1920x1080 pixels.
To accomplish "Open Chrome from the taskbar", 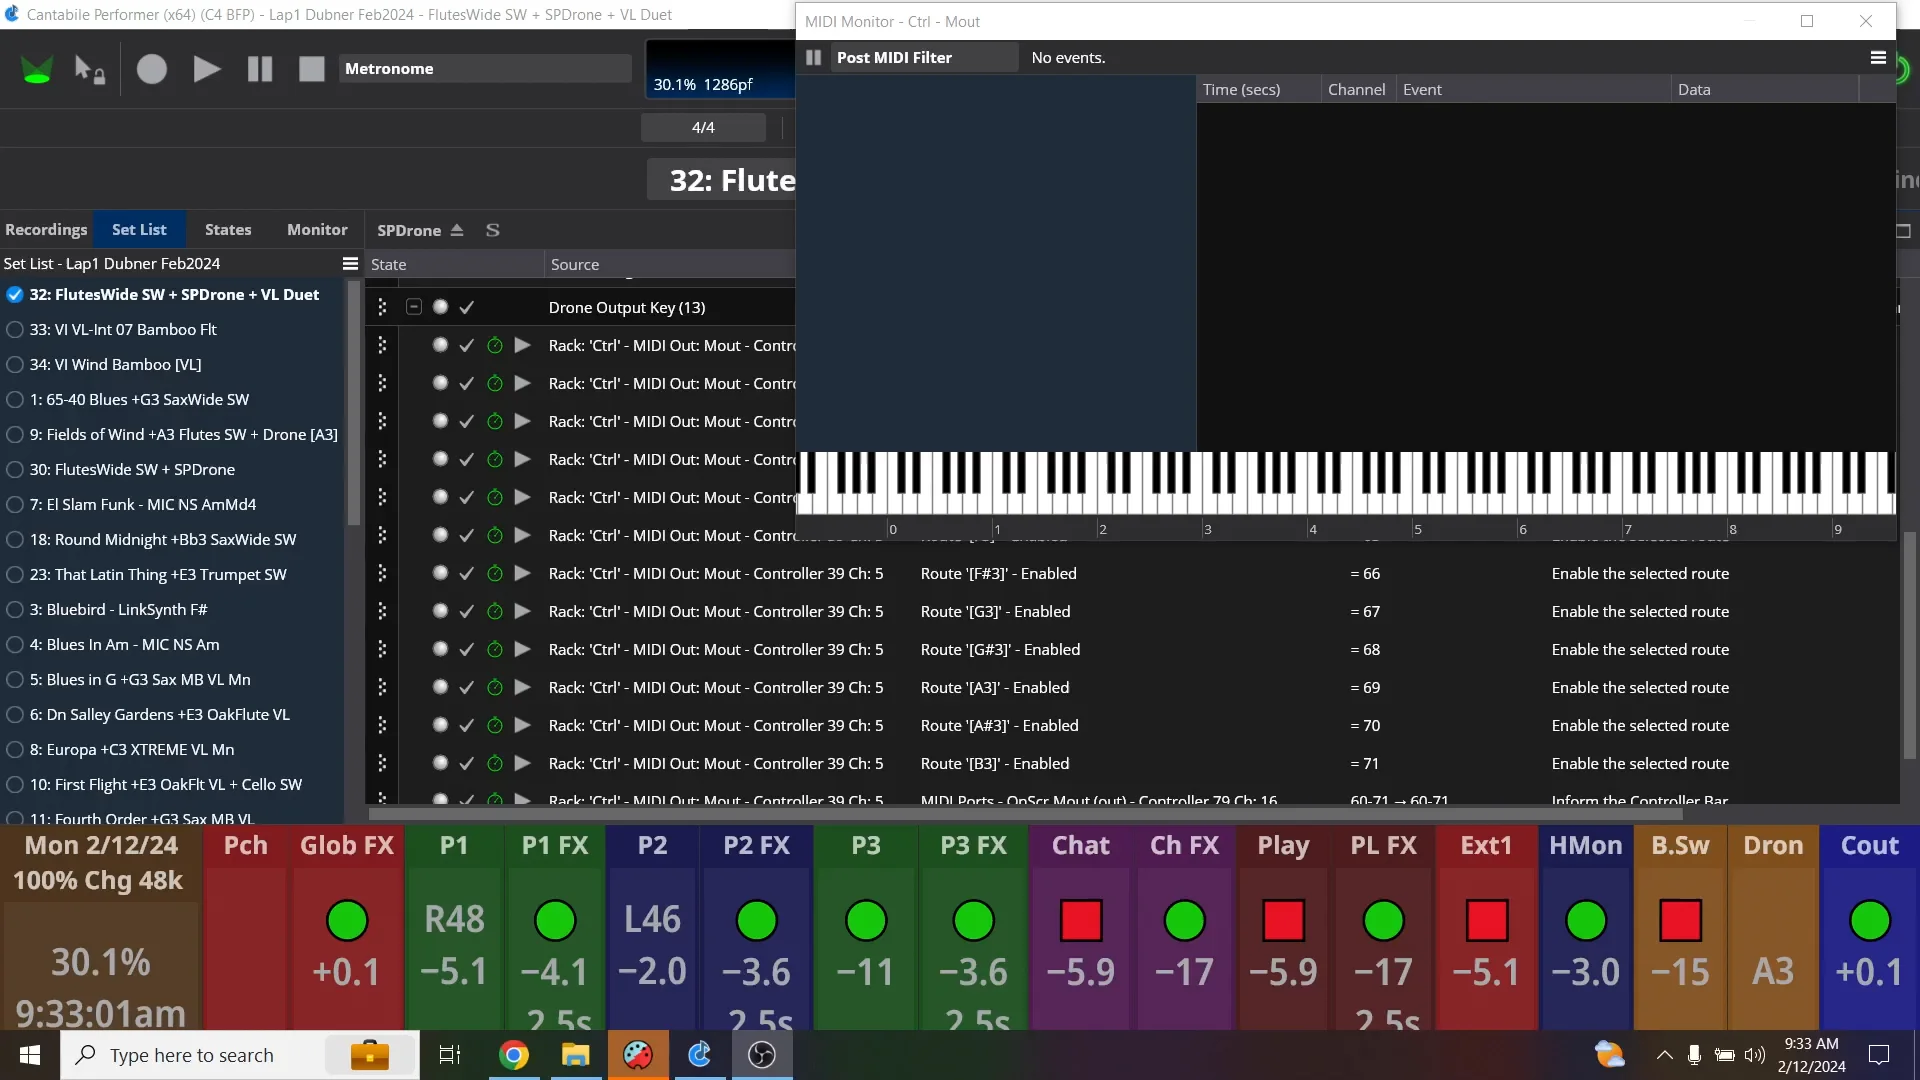I will coord(513,1055).
